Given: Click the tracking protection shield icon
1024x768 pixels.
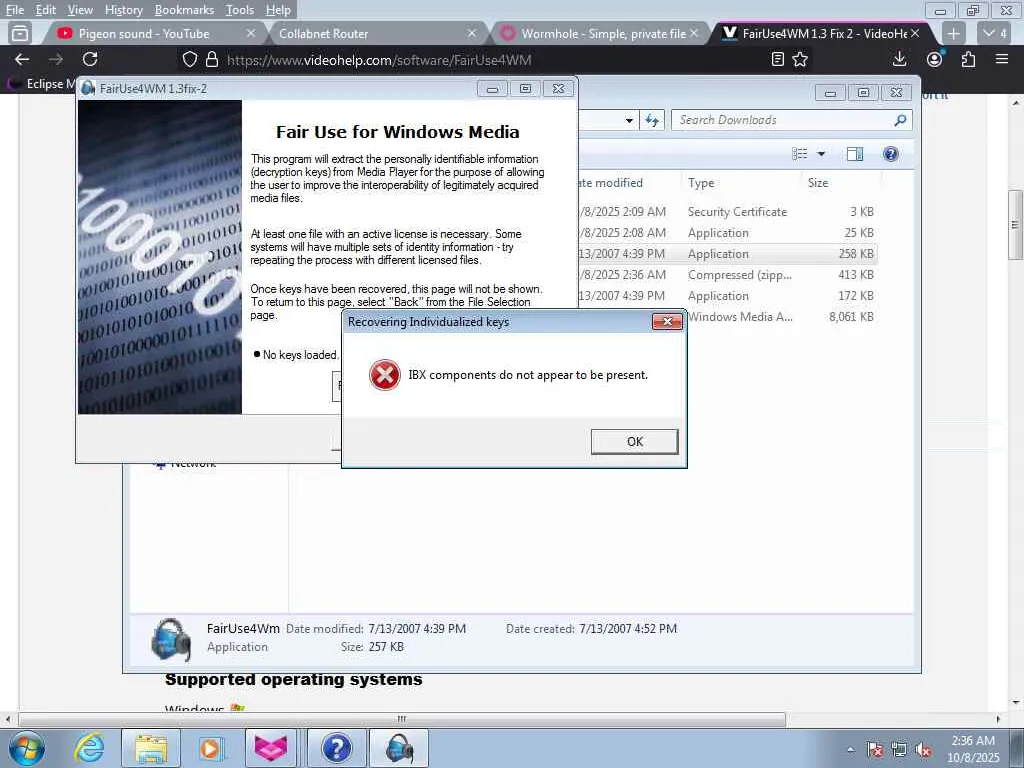Looking at the screenshot, I should (x=189, y=60).
